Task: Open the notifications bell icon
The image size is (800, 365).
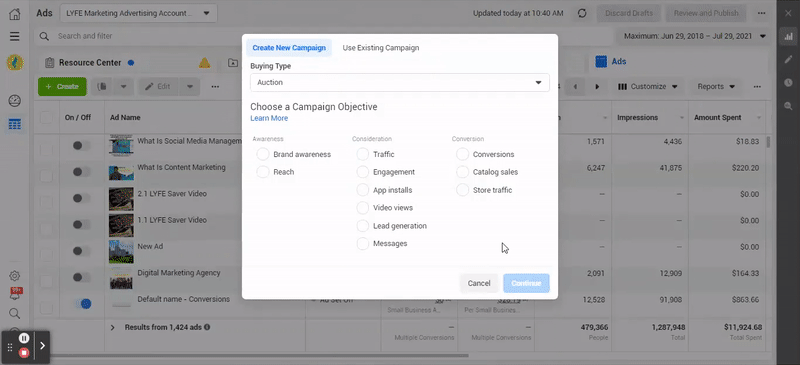Action: [15, 294]
